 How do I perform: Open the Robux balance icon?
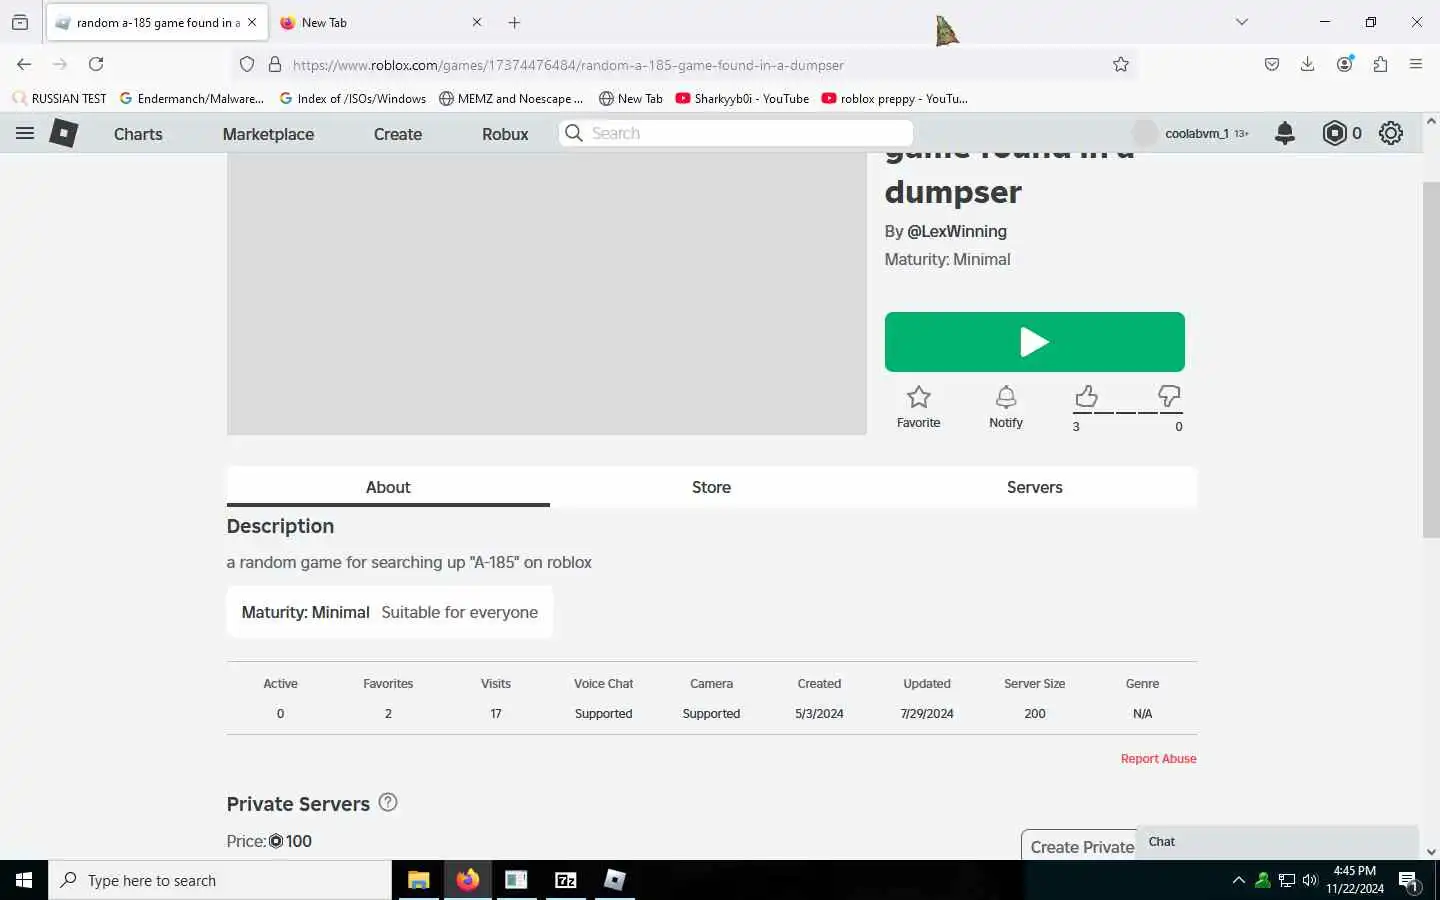(x=1334, y=133)
